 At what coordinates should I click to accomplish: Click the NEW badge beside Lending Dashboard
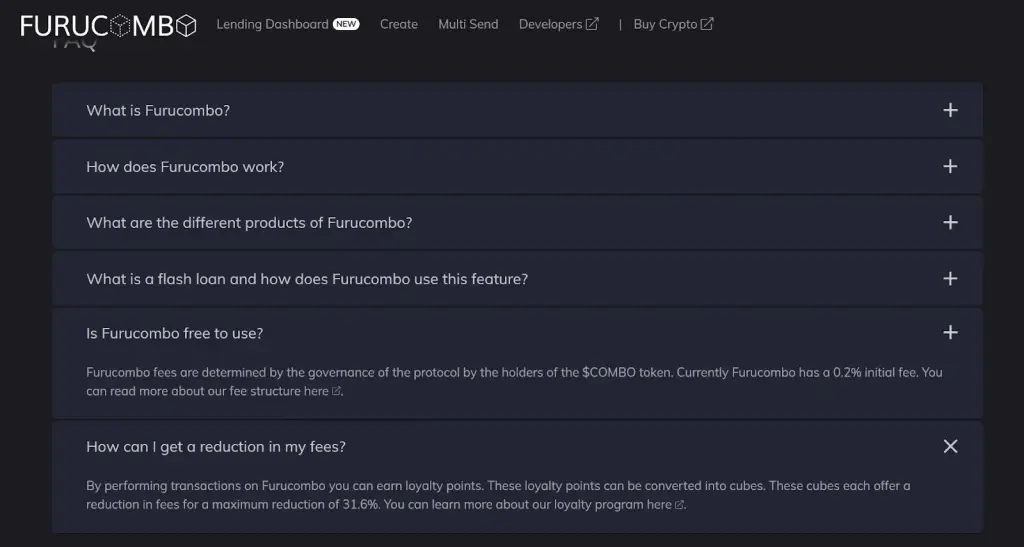tap(346, 24)
